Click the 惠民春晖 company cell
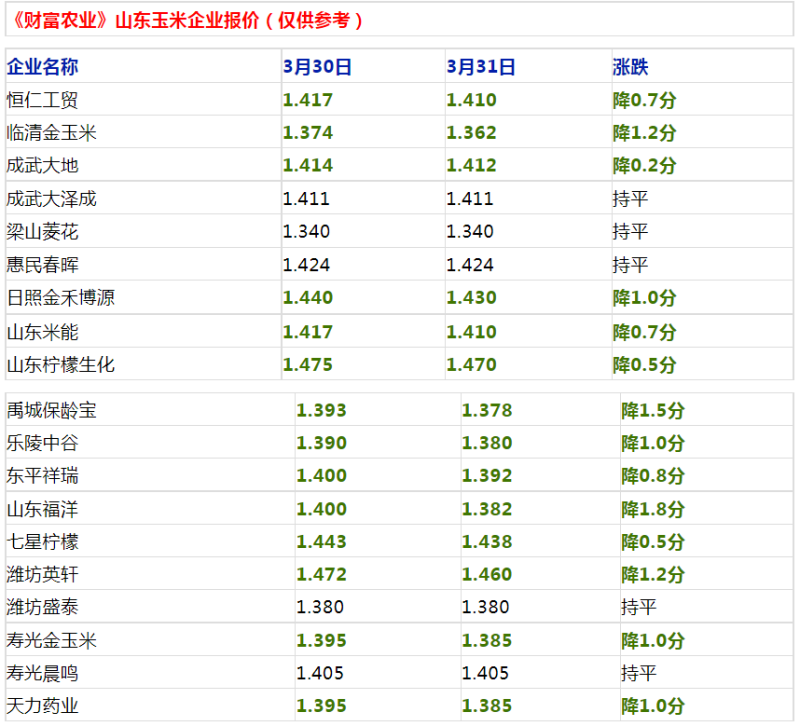Image resolution: width=800 pixels, height=726 pixels. coord(42,265)
